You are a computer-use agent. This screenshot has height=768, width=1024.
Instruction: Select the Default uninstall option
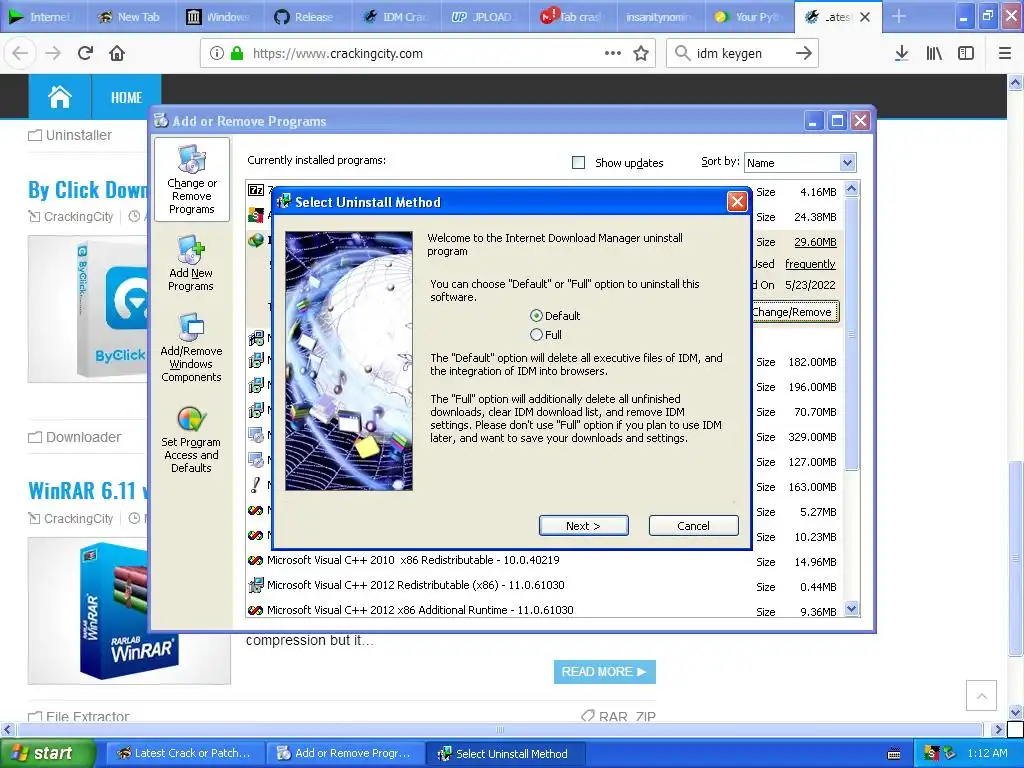(536, 315)
